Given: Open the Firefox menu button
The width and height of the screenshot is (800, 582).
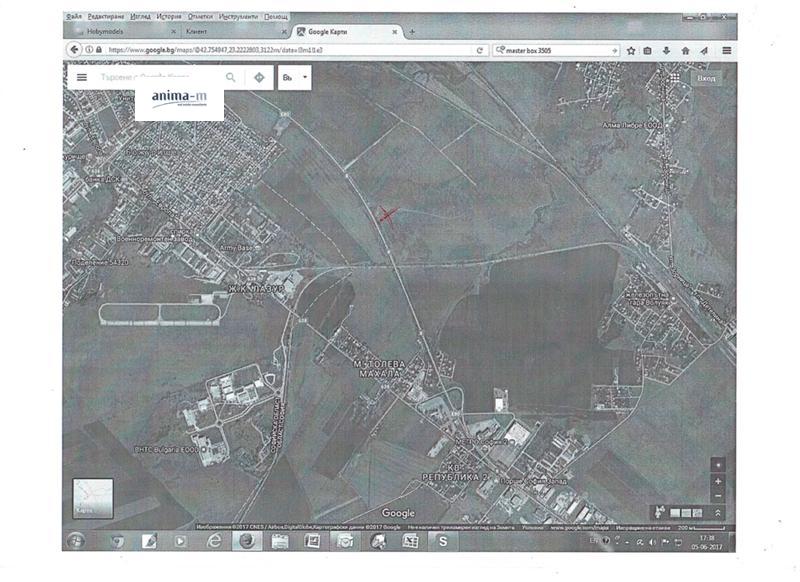Looking at the screenshot, I should coord(727,50).
